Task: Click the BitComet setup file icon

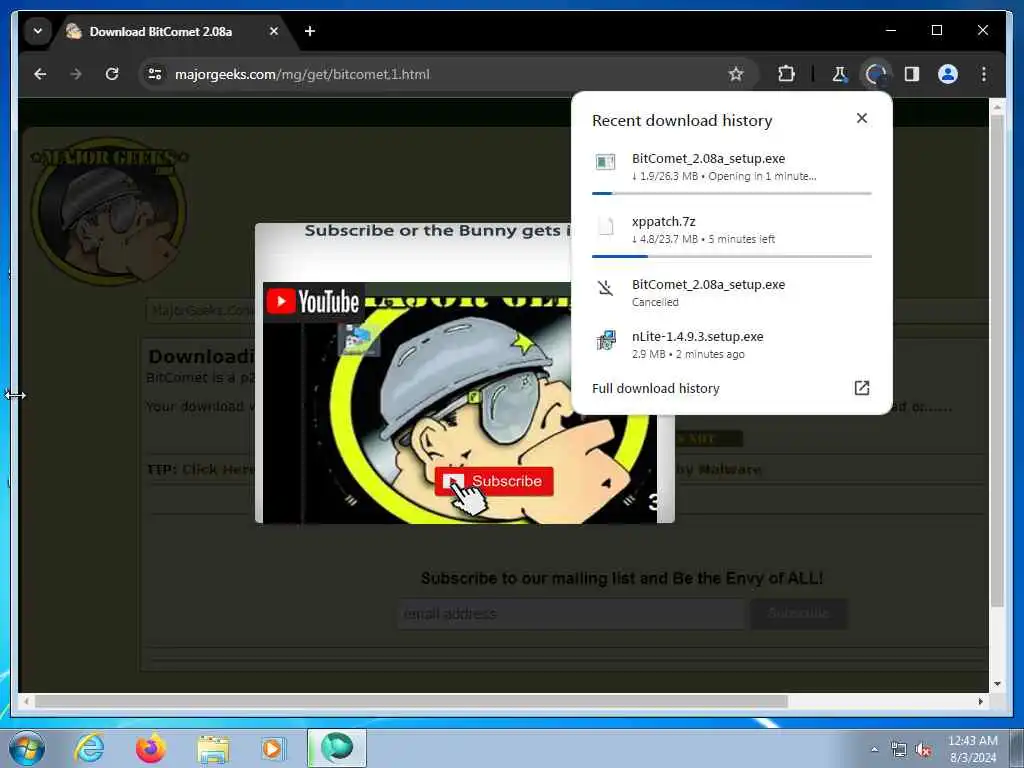Action: (606, 162)
